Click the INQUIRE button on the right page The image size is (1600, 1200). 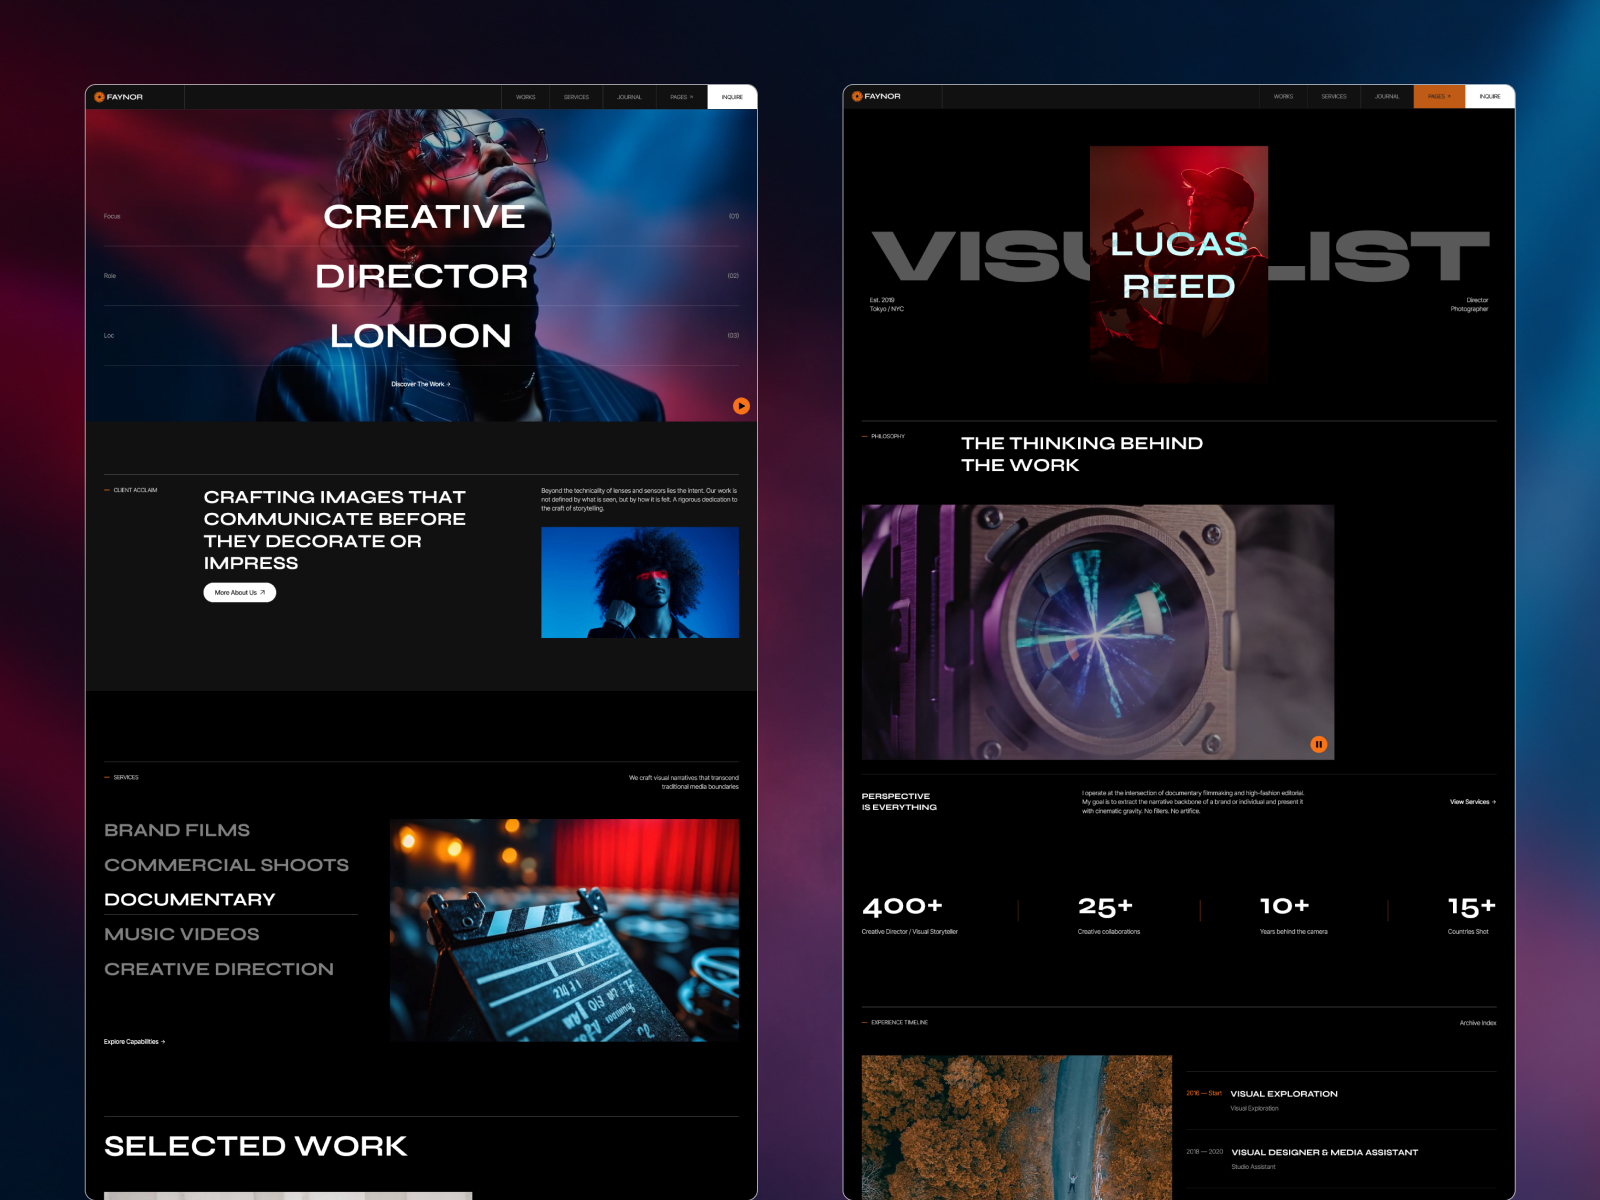pos(1490,96)
